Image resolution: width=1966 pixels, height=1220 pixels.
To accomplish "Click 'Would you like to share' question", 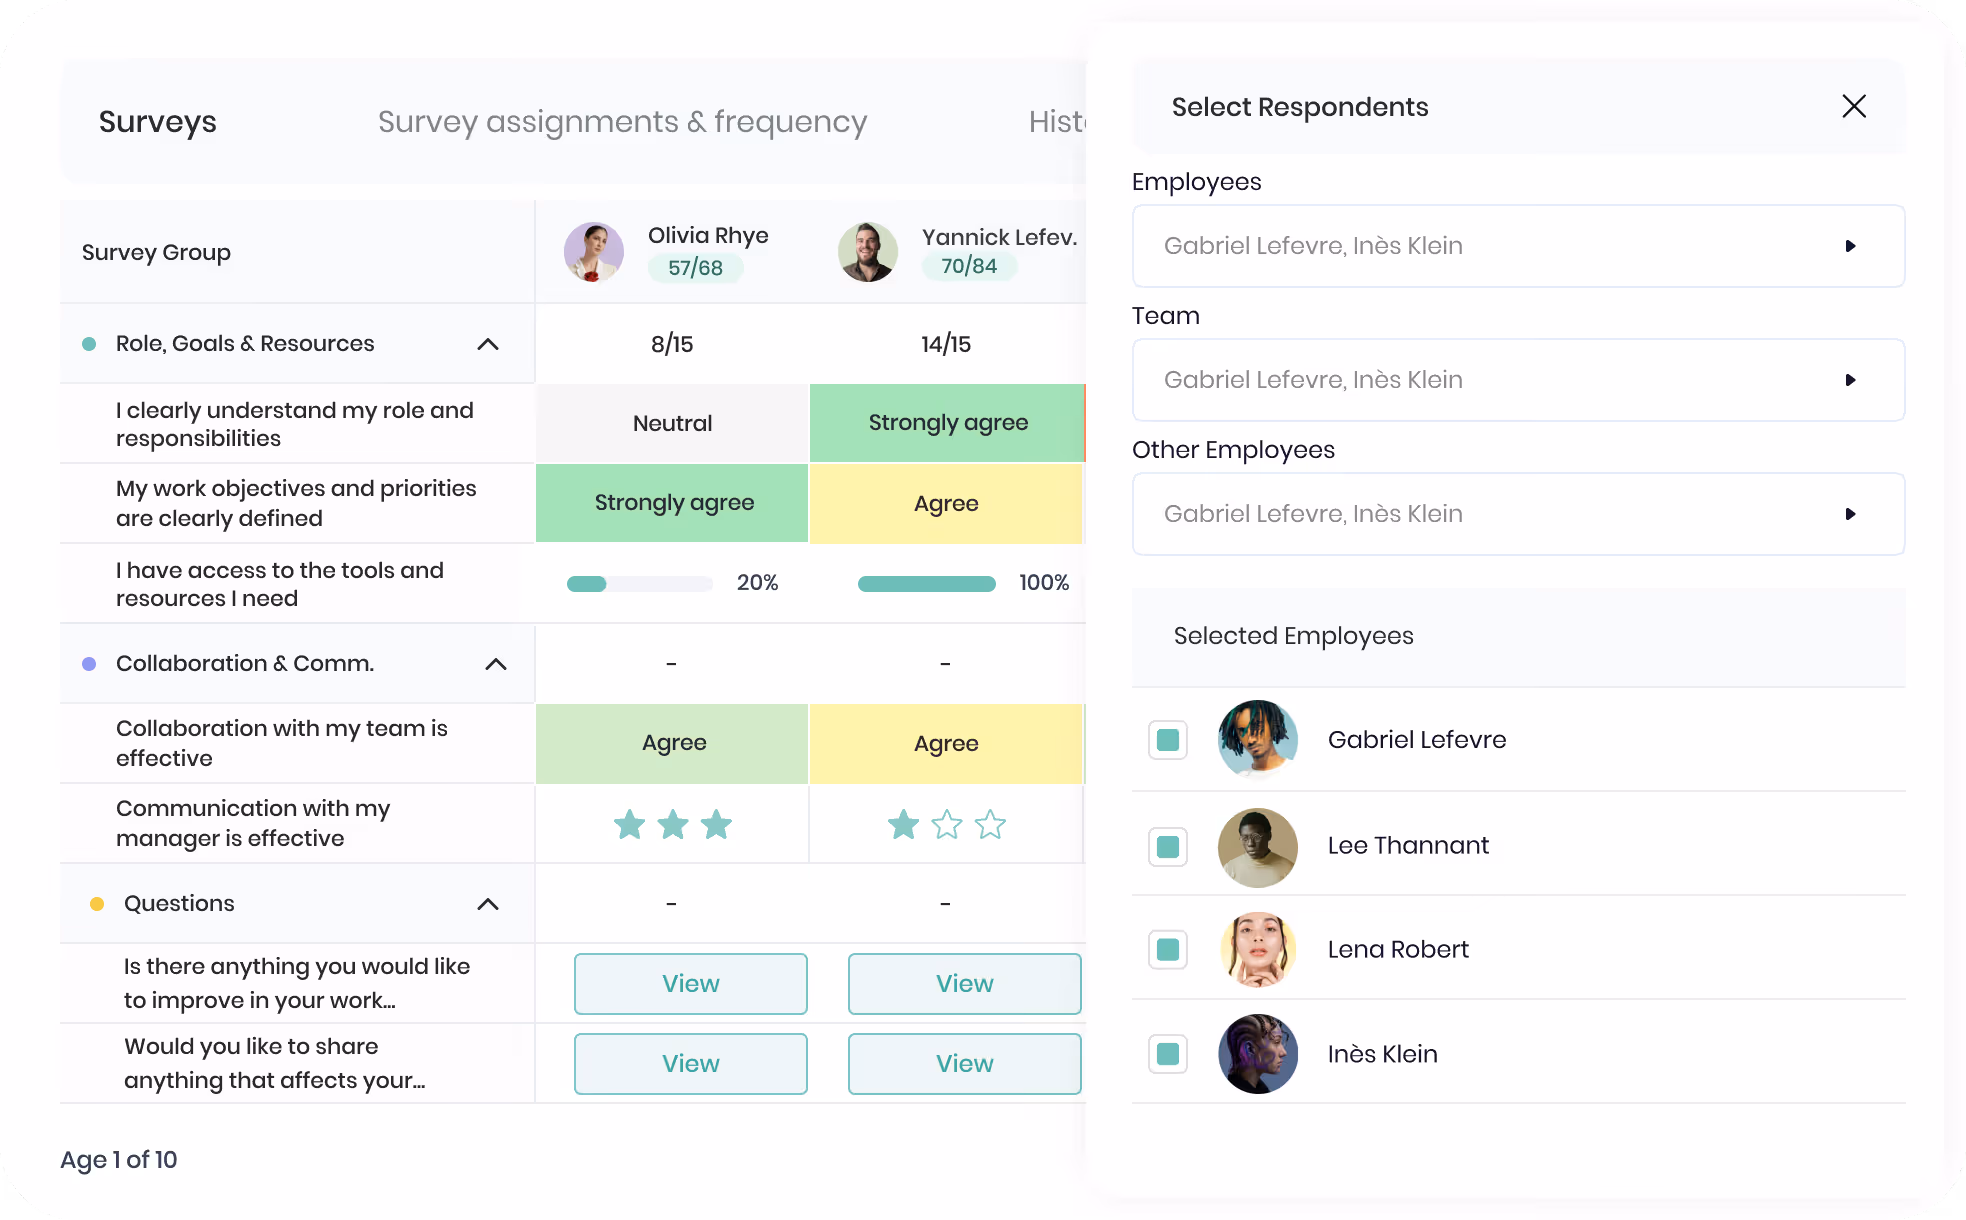I will pyautogui.click(x=275, y=1063).
